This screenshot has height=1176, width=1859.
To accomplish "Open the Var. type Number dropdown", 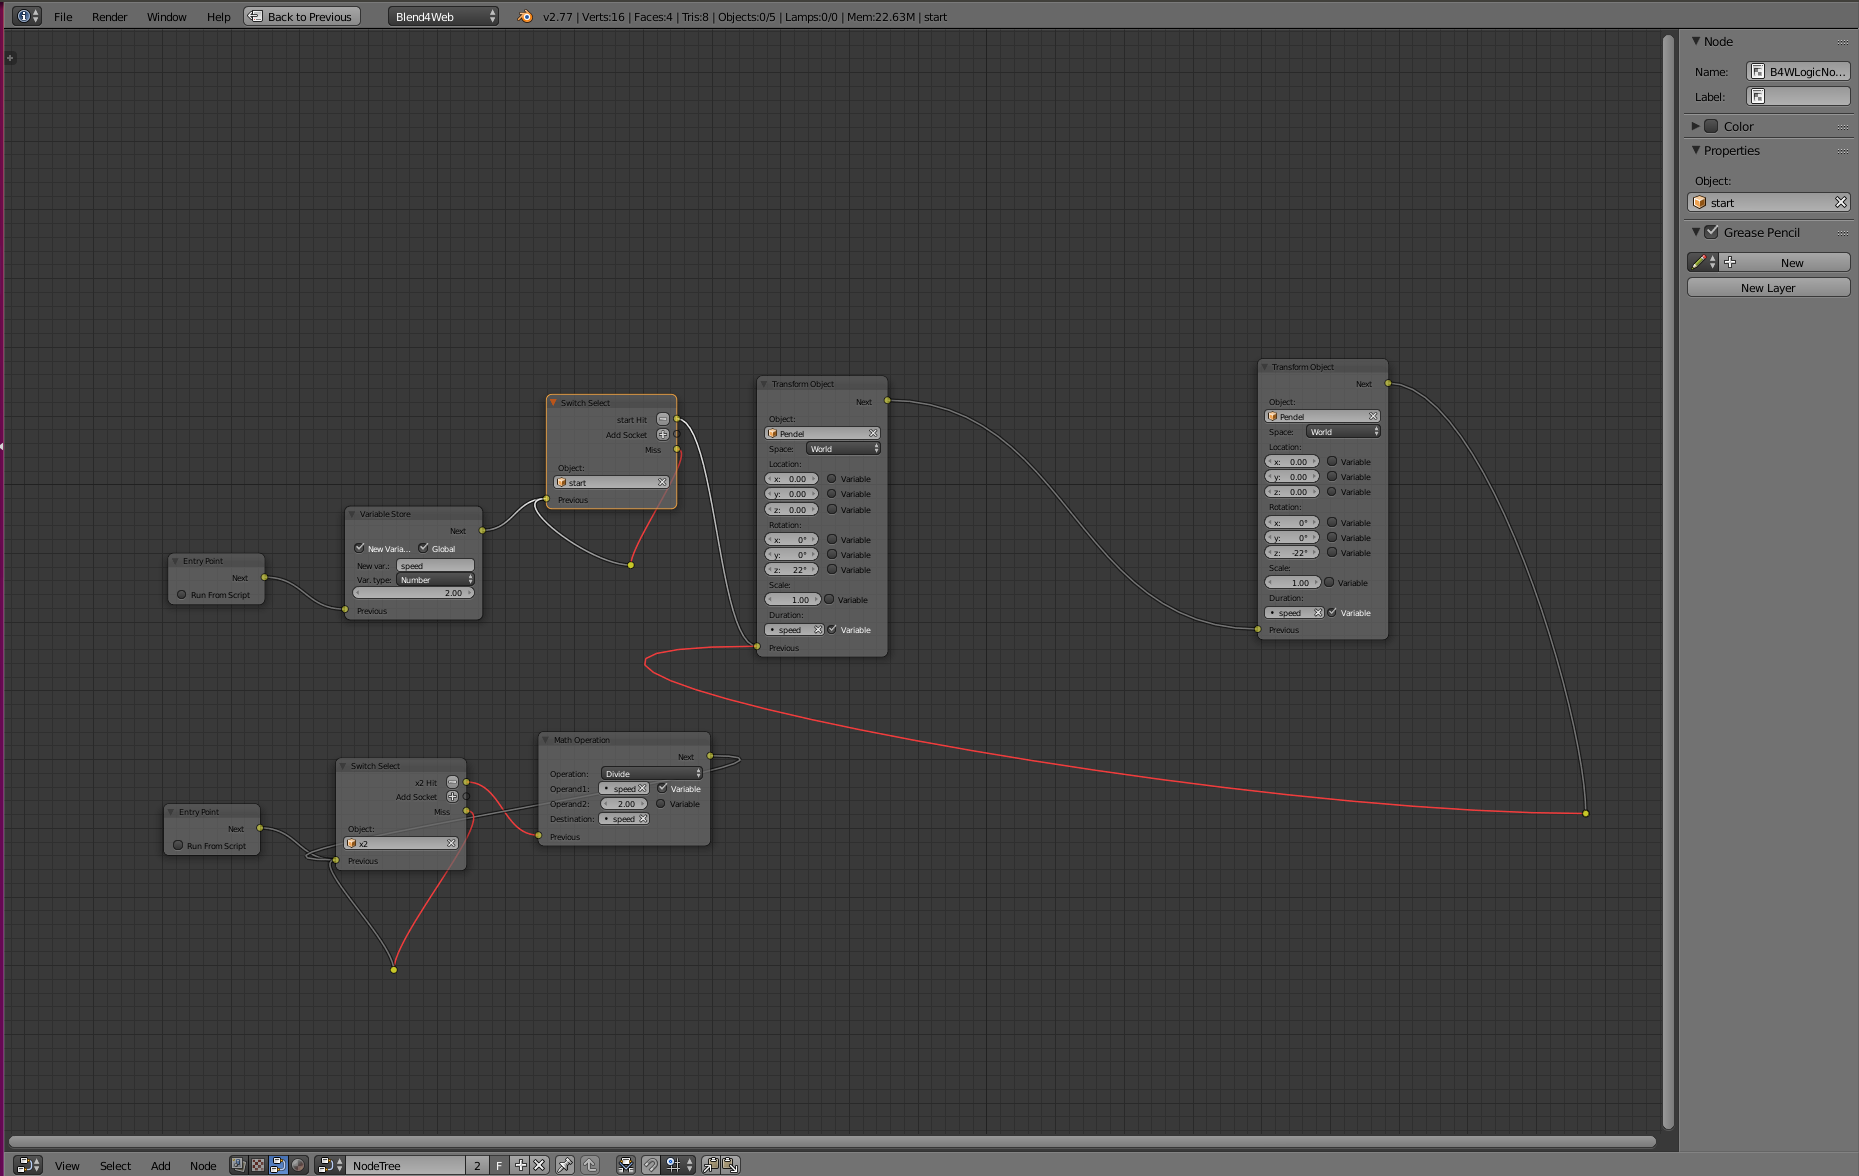I will tap(434, 580).
